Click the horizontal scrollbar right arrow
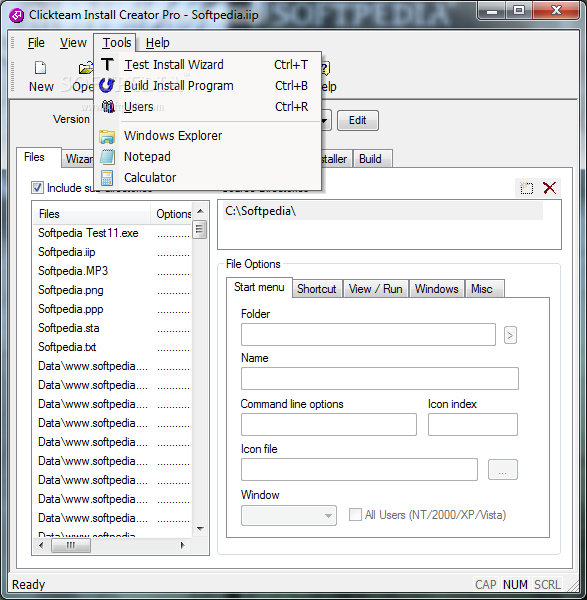Screen dimensions: 587x600 tap(183, 545)
